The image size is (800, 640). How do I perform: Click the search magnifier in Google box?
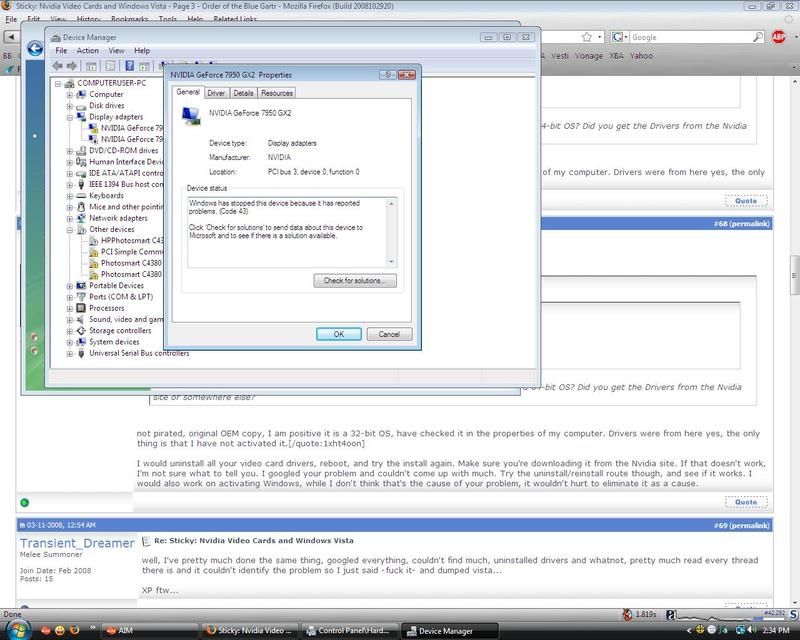click(x=758, y=37)
